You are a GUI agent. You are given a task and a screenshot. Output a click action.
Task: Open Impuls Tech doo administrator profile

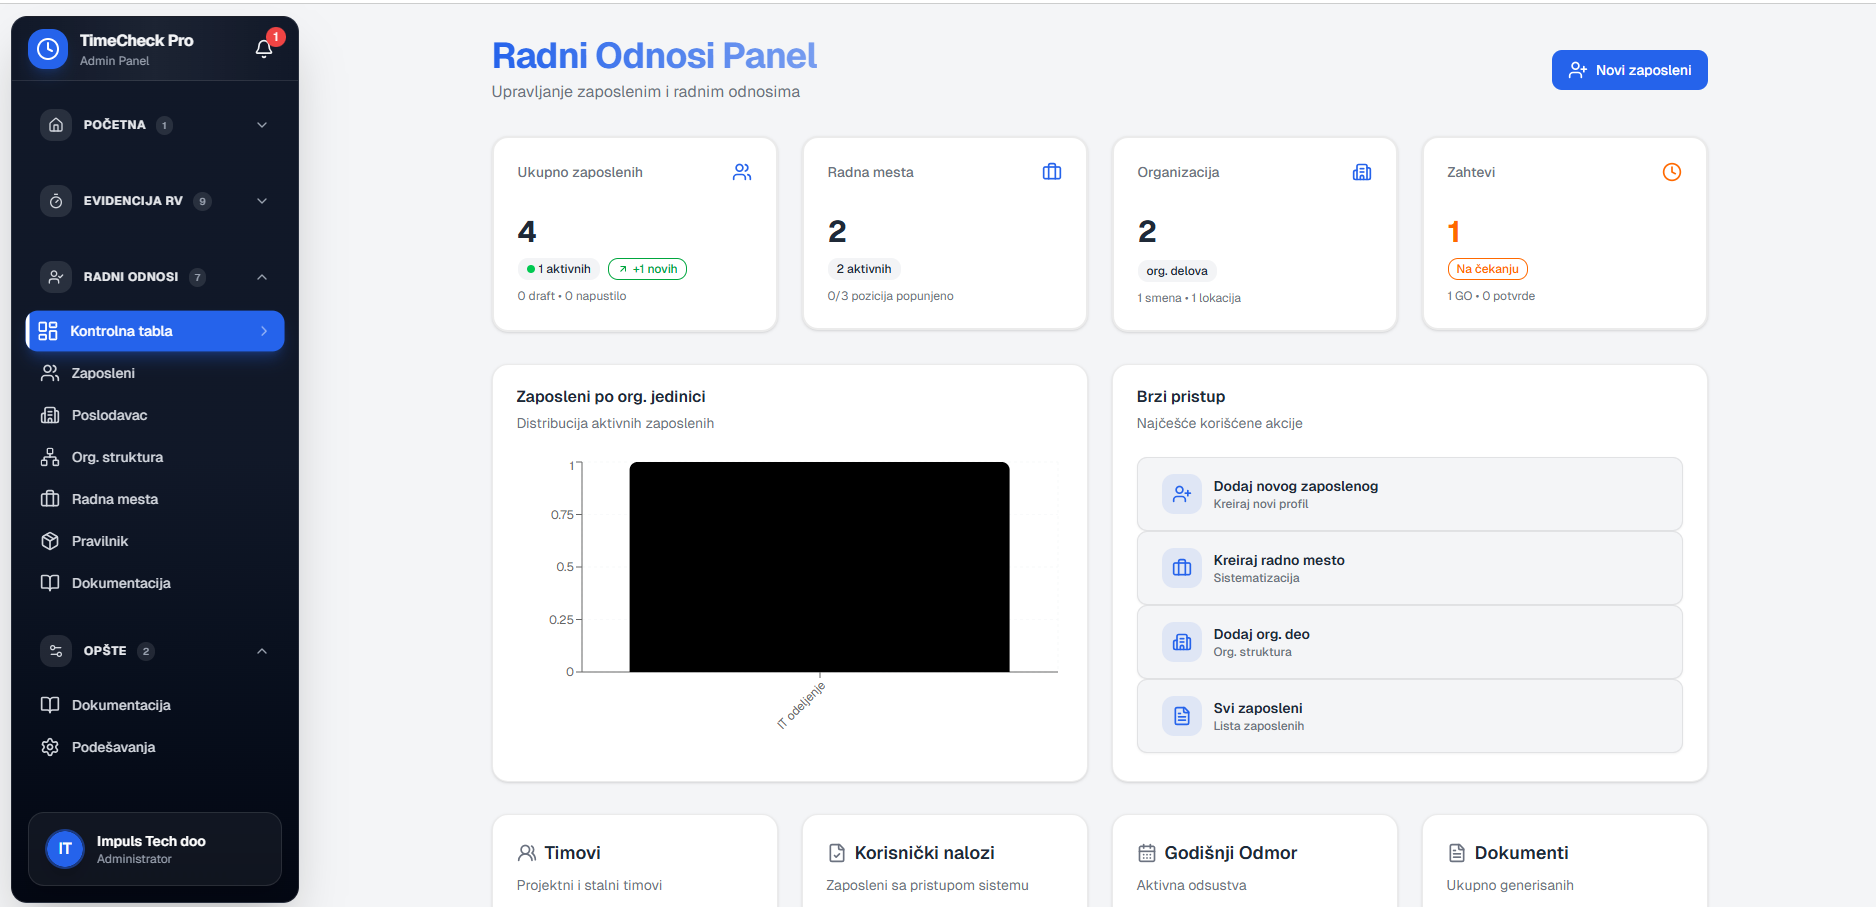(x=155, y=849)
